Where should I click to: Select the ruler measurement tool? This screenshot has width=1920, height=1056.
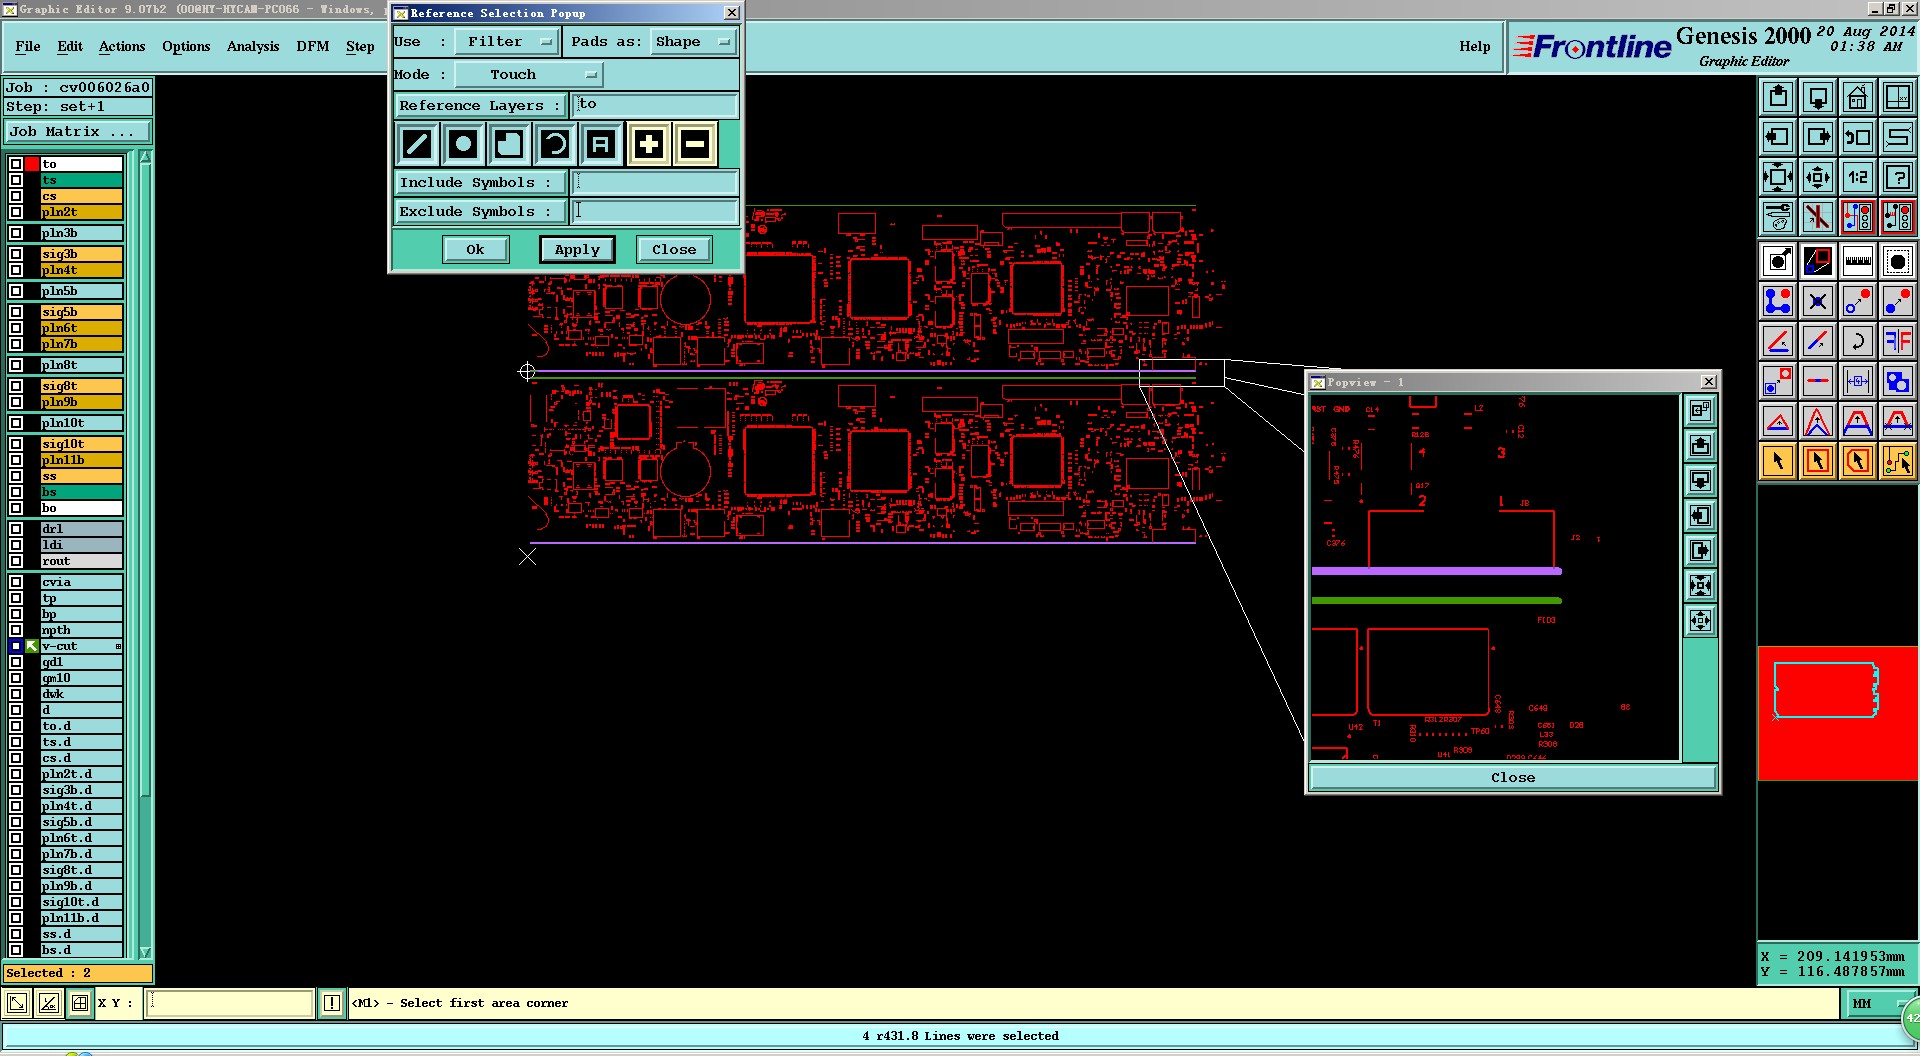click(1858, 262)
